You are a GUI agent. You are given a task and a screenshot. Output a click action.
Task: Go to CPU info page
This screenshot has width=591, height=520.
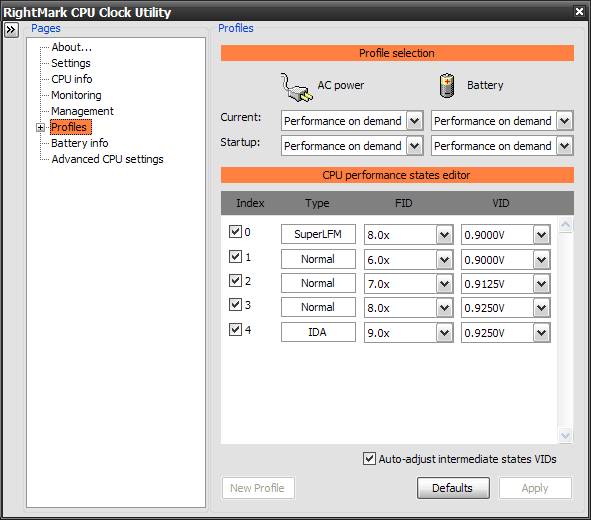pyautogui.click(x=72, y=79)
